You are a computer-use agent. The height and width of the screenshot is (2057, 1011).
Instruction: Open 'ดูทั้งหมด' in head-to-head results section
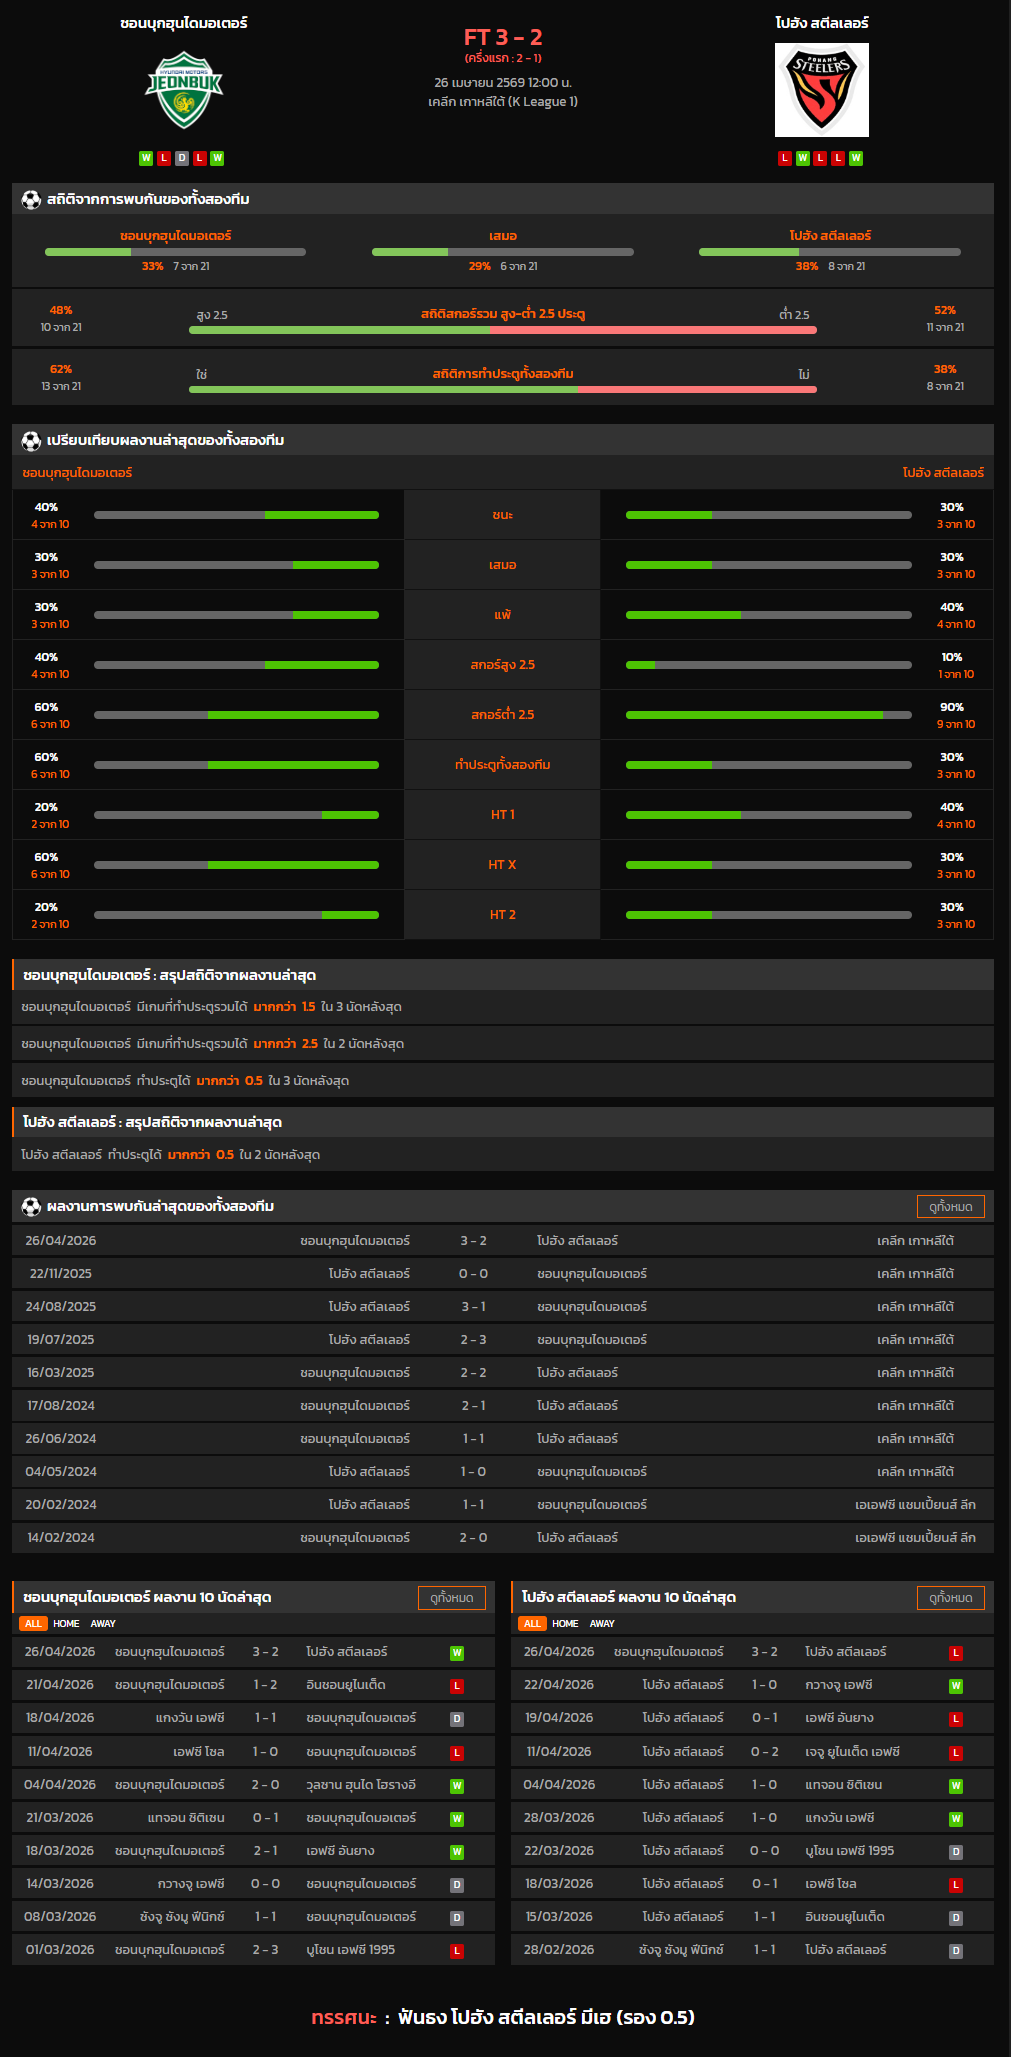pos(950,1207)
